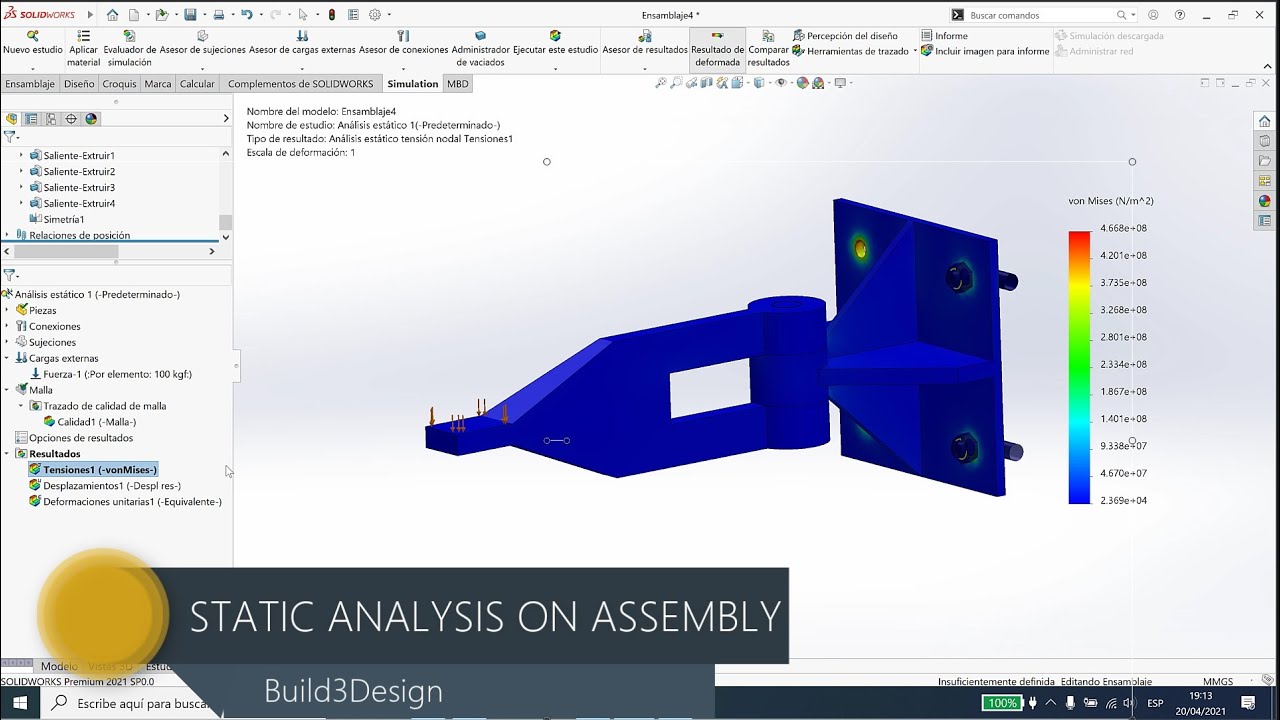Click Informe button

coord(944,36)
